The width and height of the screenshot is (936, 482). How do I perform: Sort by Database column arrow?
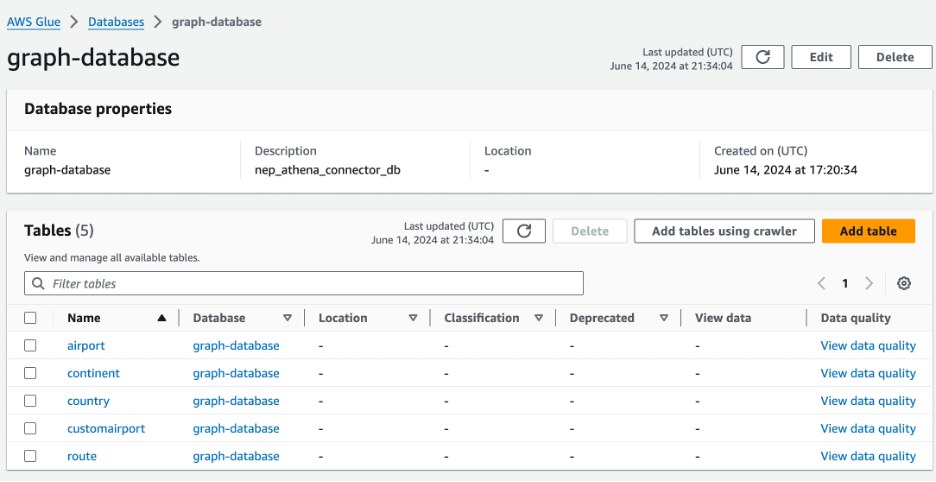click(287, 318)
